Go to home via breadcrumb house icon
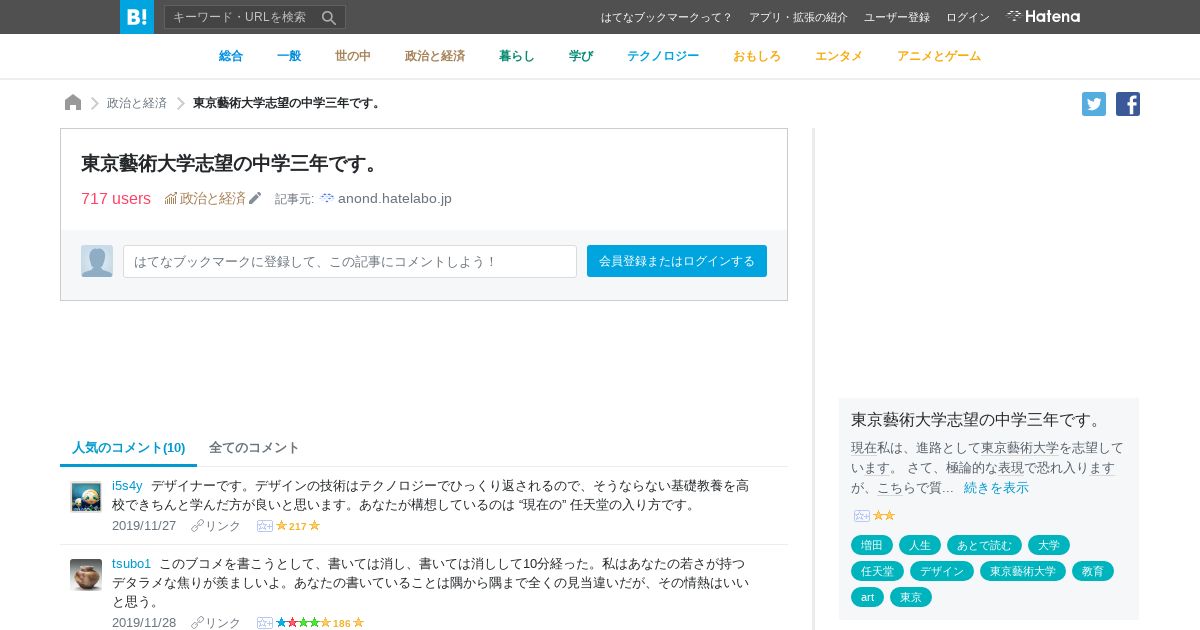1200x630 pixels. coord(73,102)
